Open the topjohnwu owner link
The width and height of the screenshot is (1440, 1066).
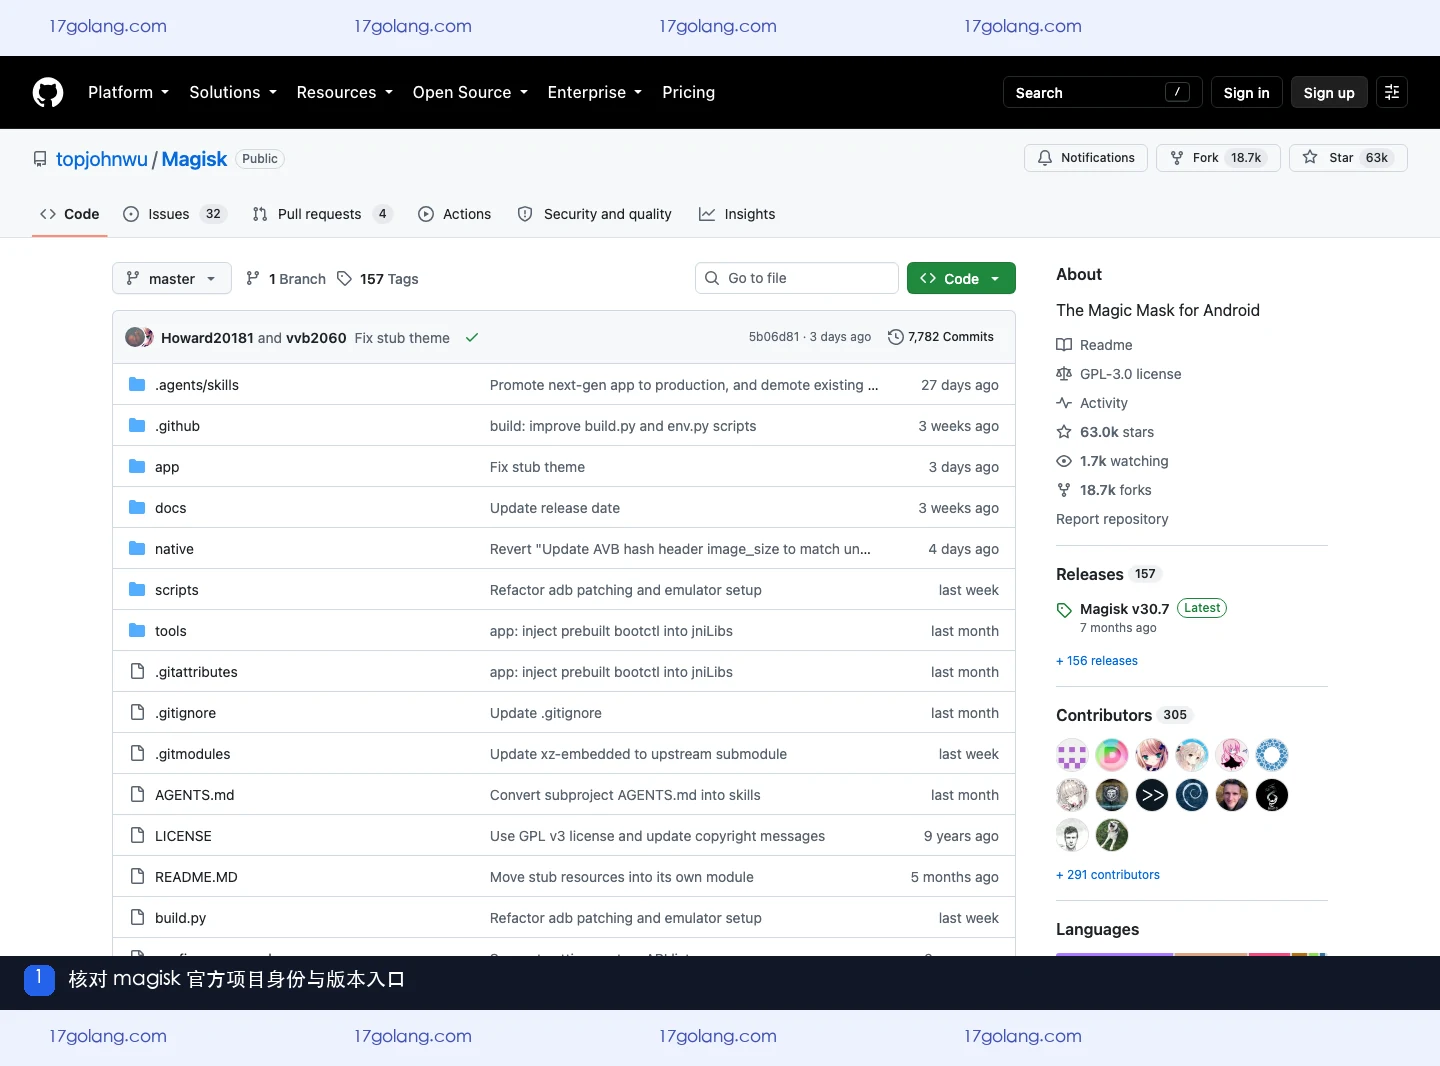pyautogui.click(x=102, y=159)
